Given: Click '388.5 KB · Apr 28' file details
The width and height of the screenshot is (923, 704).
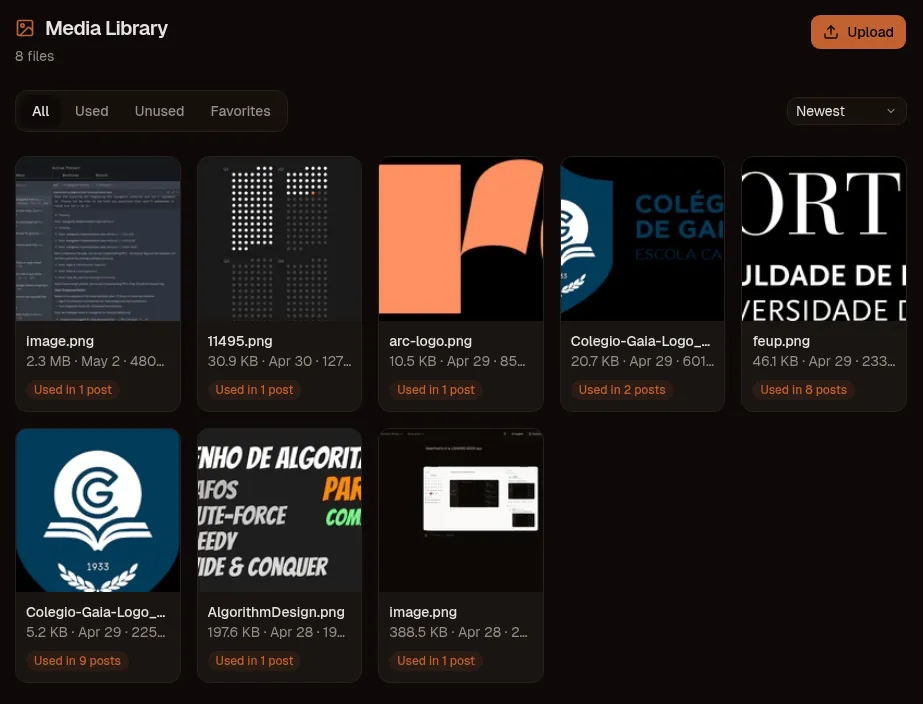Looking at the screenshot, I should pos(459,632).
